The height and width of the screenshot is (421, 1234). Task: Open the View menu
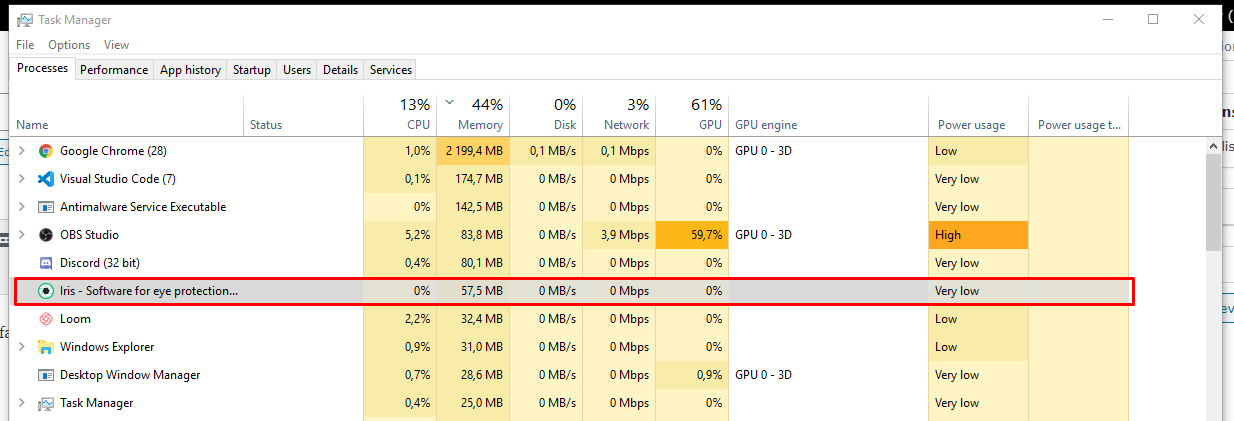click(x=116, y=45)
